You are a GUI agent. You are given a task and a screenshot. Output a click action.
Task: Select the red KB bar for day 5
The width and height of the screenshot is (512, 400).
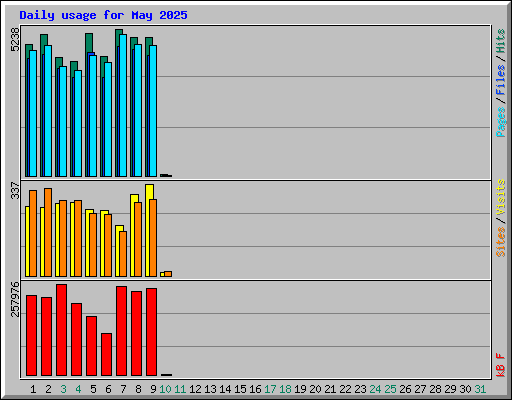[x=91, y=346]
